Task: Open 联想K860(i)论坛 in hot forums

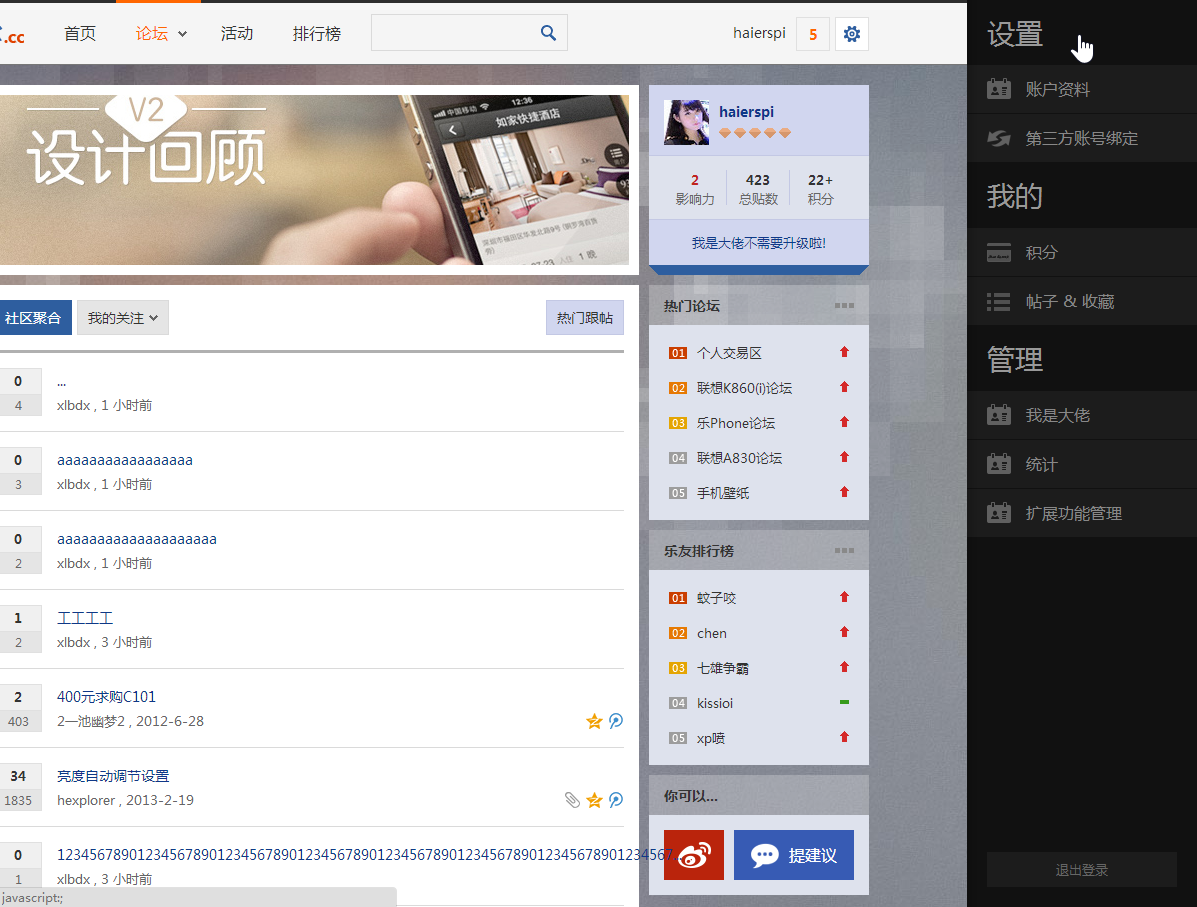Action: point(744,388)
